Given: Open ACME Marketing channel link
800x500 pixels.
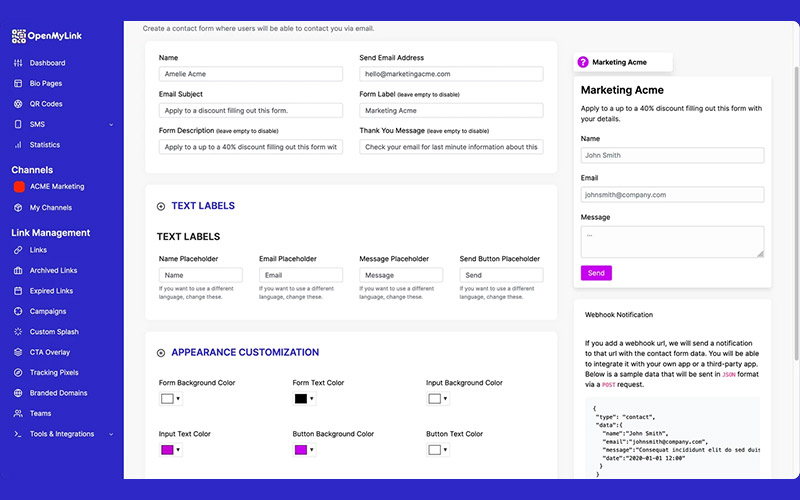Looking at the screenshot, I should click(x=57, y=186).
